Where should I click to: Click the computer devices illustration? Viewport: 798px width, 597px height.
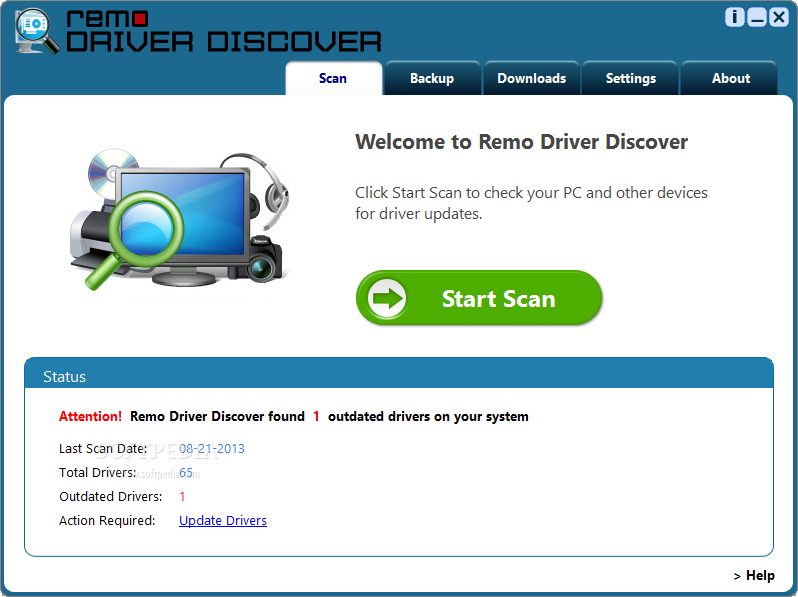tap(179, 219)
